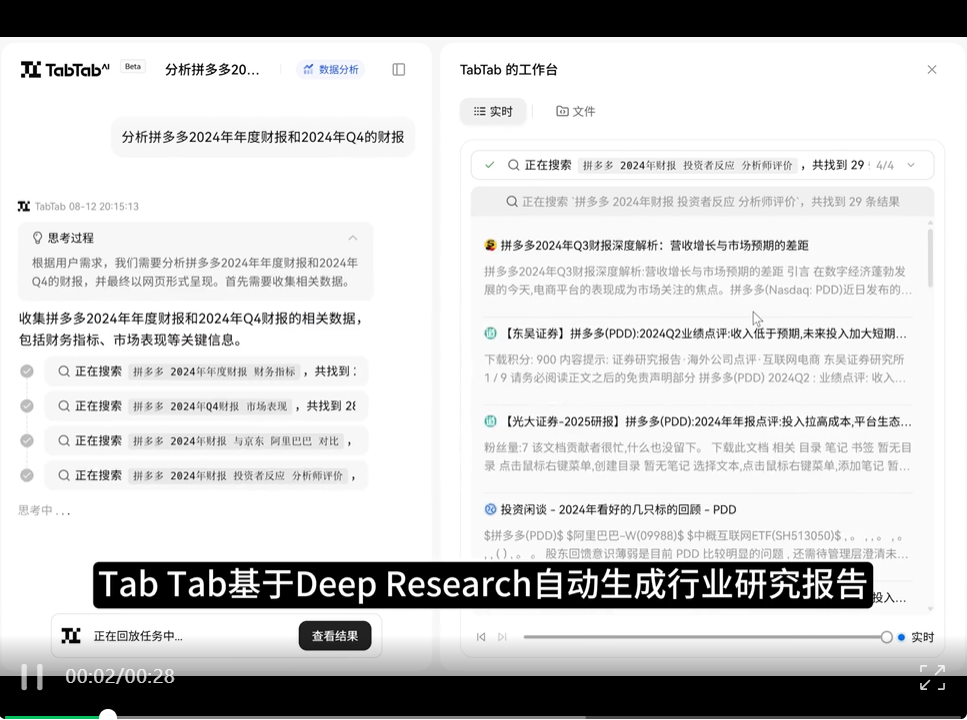Open search step 拼多多 2024年财报 投资者反应 分析师评价
Image resolution: width=967 pixels, height=720 pixels.
[207, 475]
